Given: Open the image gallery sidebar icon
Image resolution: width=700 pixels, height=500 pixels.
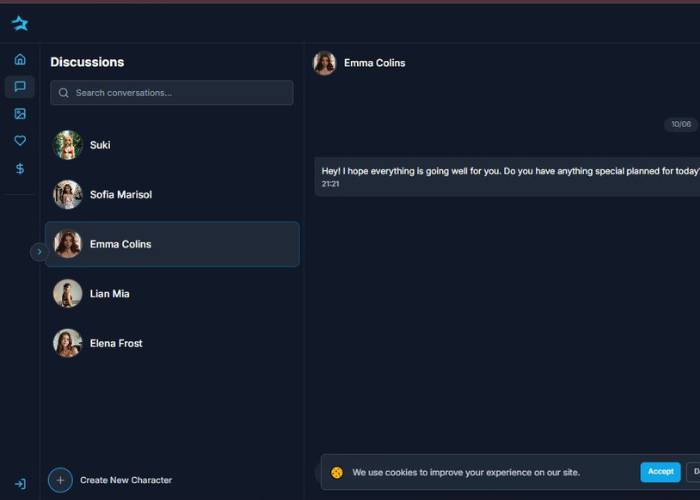Looking at the screenshot, I should click(20, 114).
